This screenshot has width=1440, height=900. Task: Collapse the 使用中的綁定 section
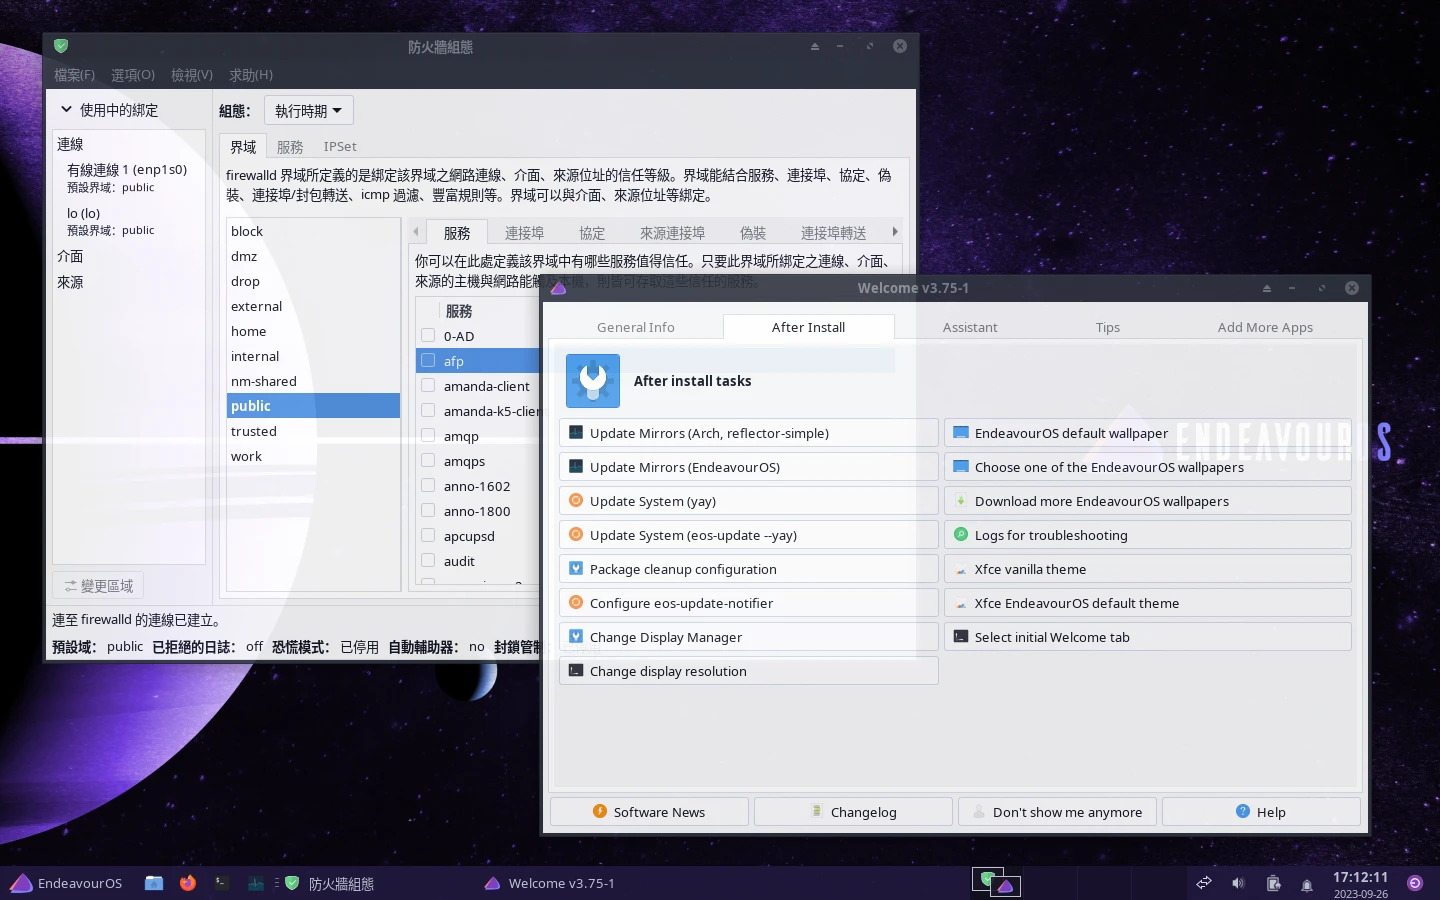click(x=67, y=110)
